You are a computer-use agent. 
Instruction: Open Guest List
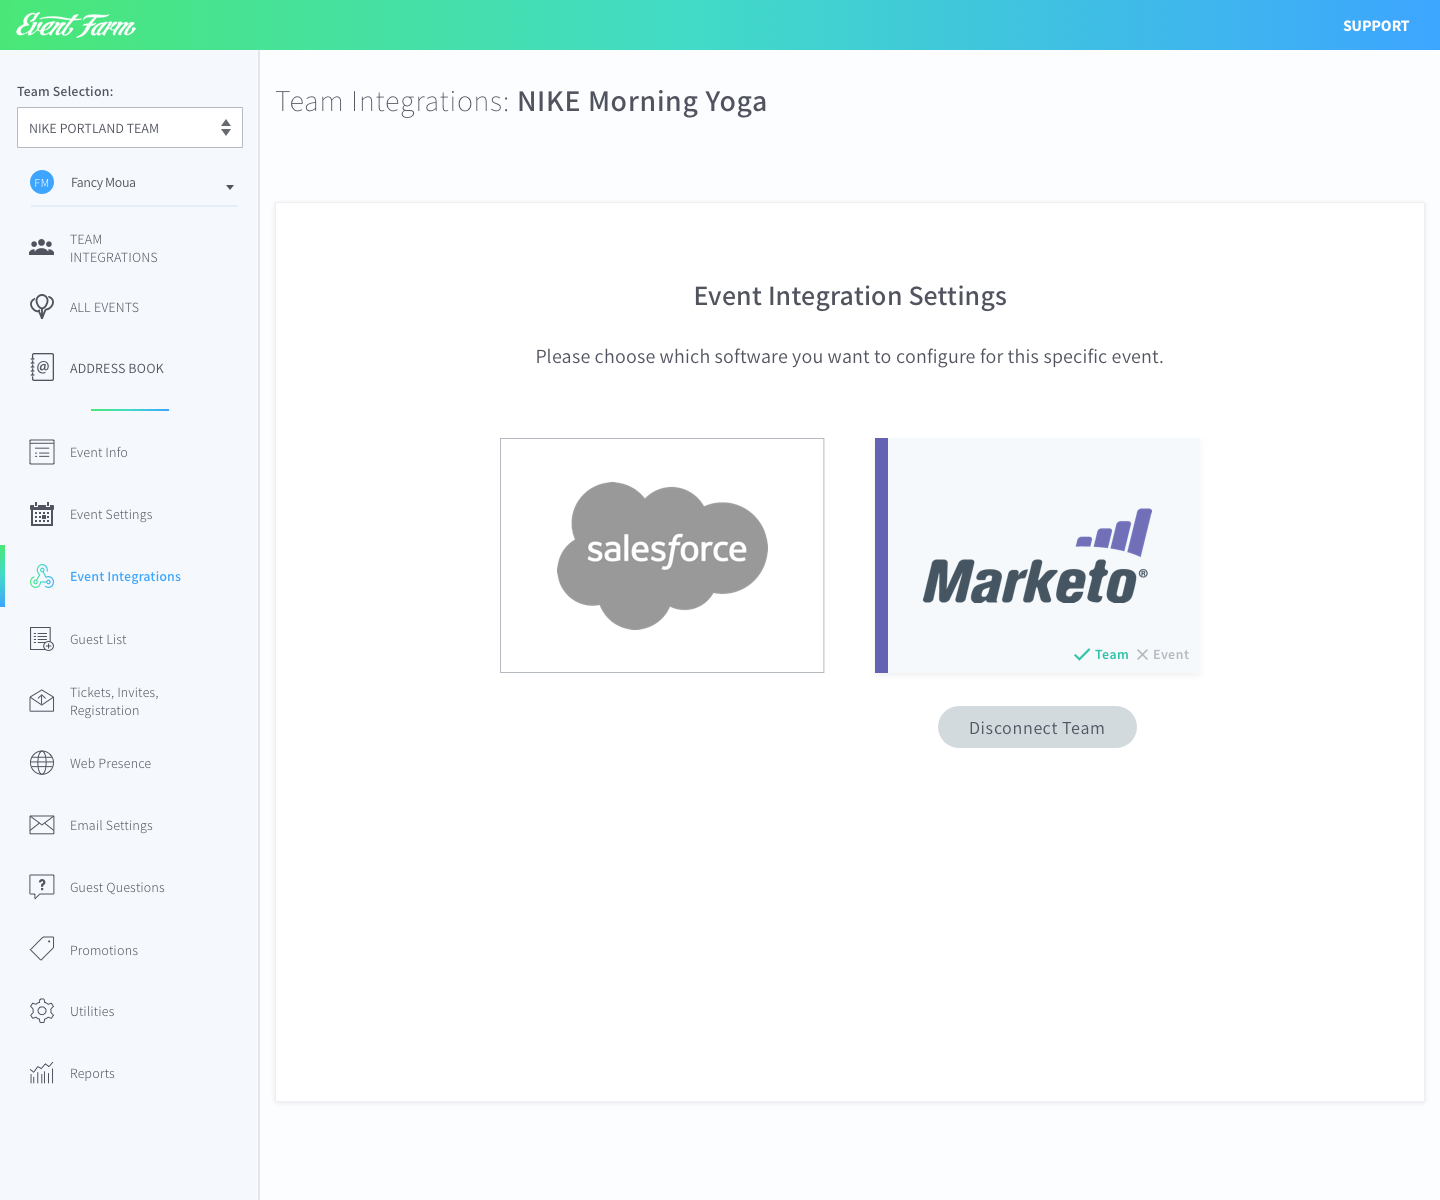(98, 639)
